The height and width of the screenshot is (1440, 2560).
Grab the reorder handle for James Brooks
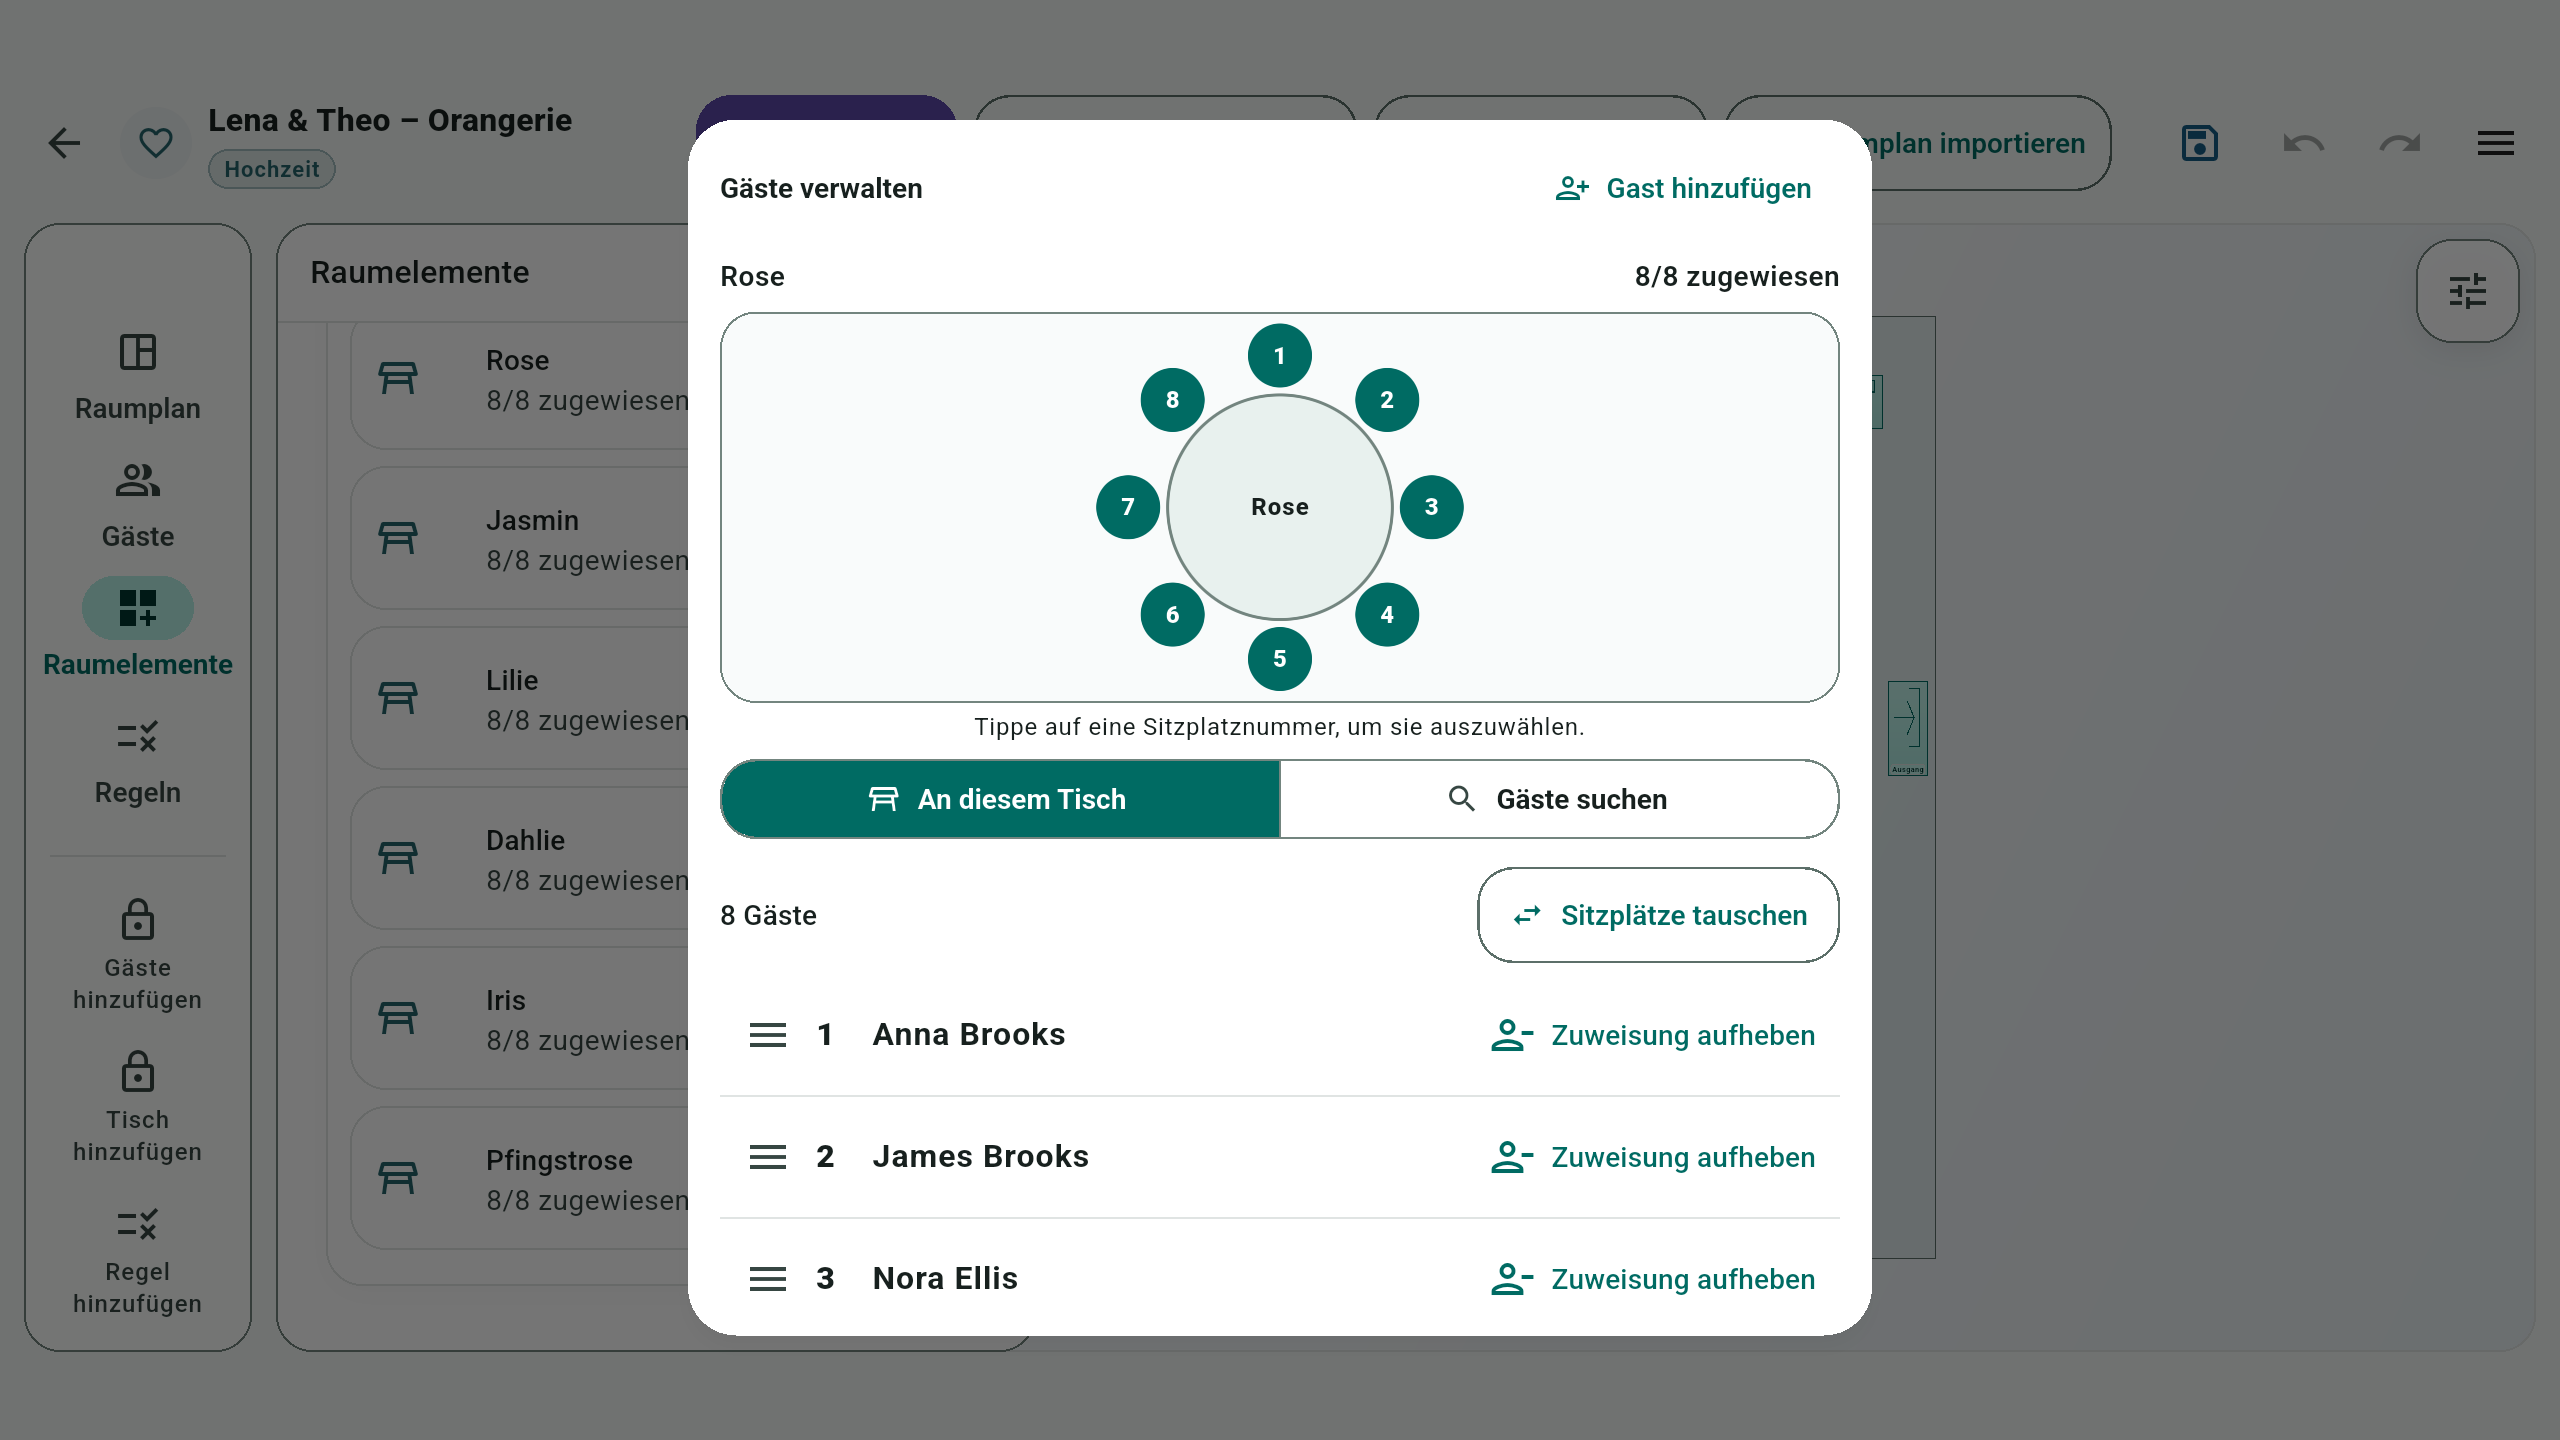[768, 1157]
